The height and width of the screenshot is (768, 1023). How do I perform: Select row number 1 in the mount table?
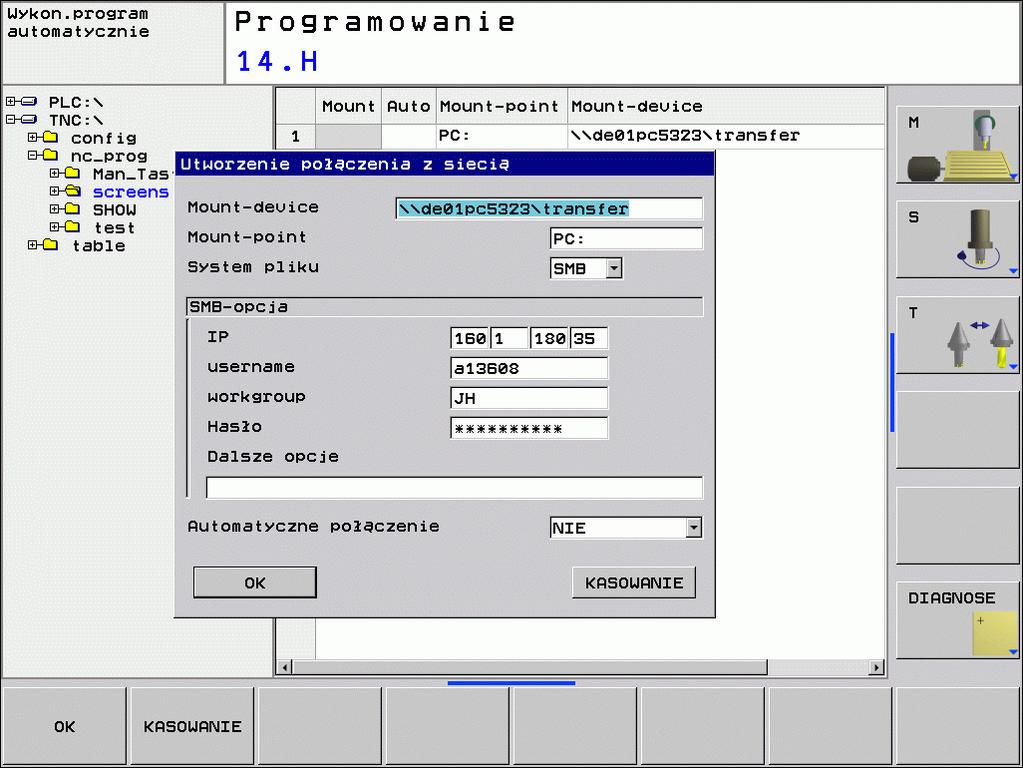pyautogui.click(x=296, y=136)
